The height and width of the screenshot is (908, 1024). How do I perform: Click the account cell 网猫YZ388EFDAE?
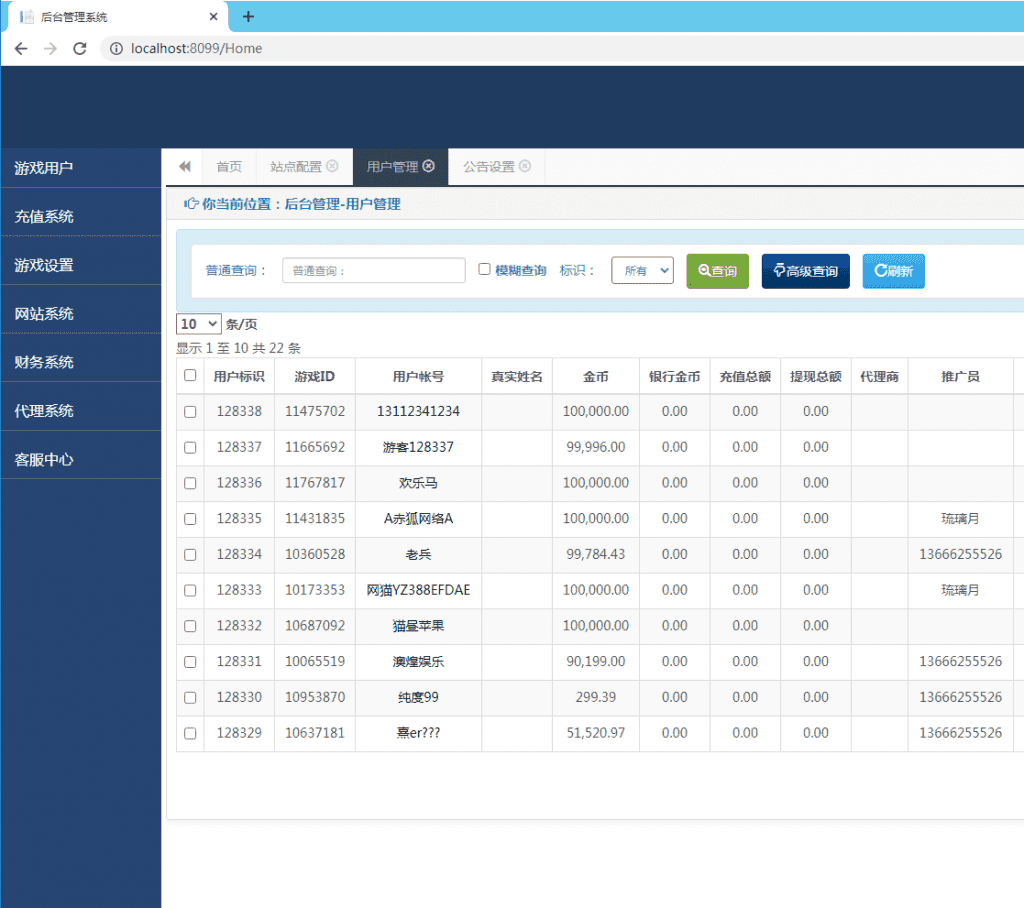(418, 590)
